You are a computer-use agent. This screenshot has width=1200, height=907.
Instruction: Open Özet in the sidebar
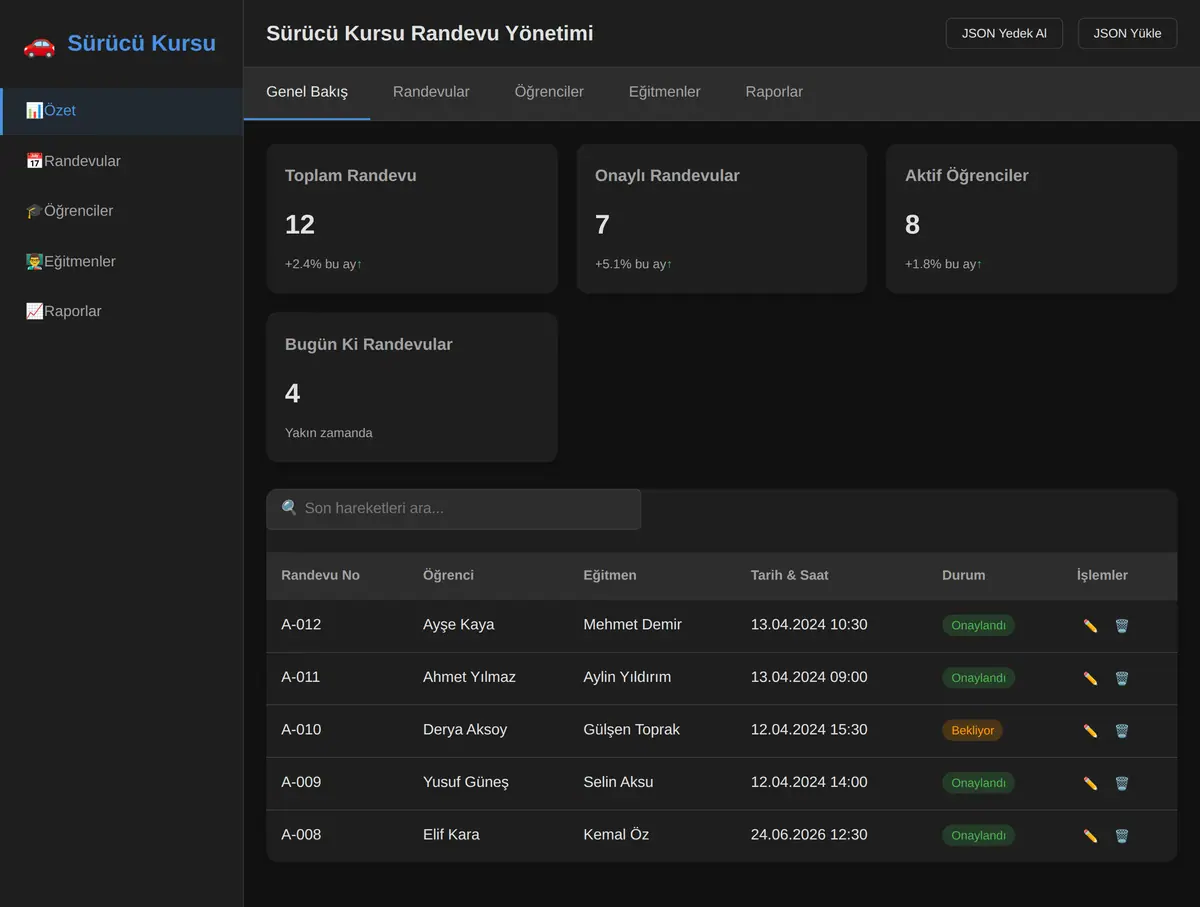(121, 111)
